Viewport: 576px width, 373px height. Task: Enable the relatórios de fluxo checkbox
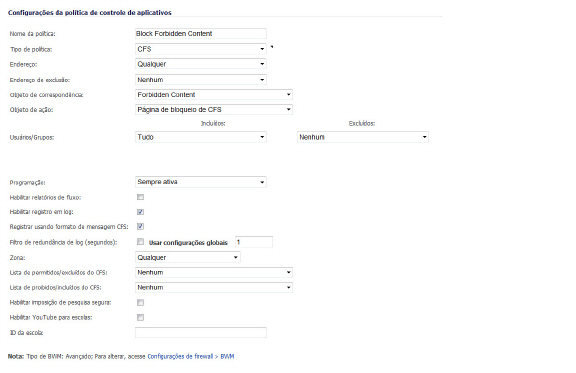pyautogui.click(x=140, y=197)
